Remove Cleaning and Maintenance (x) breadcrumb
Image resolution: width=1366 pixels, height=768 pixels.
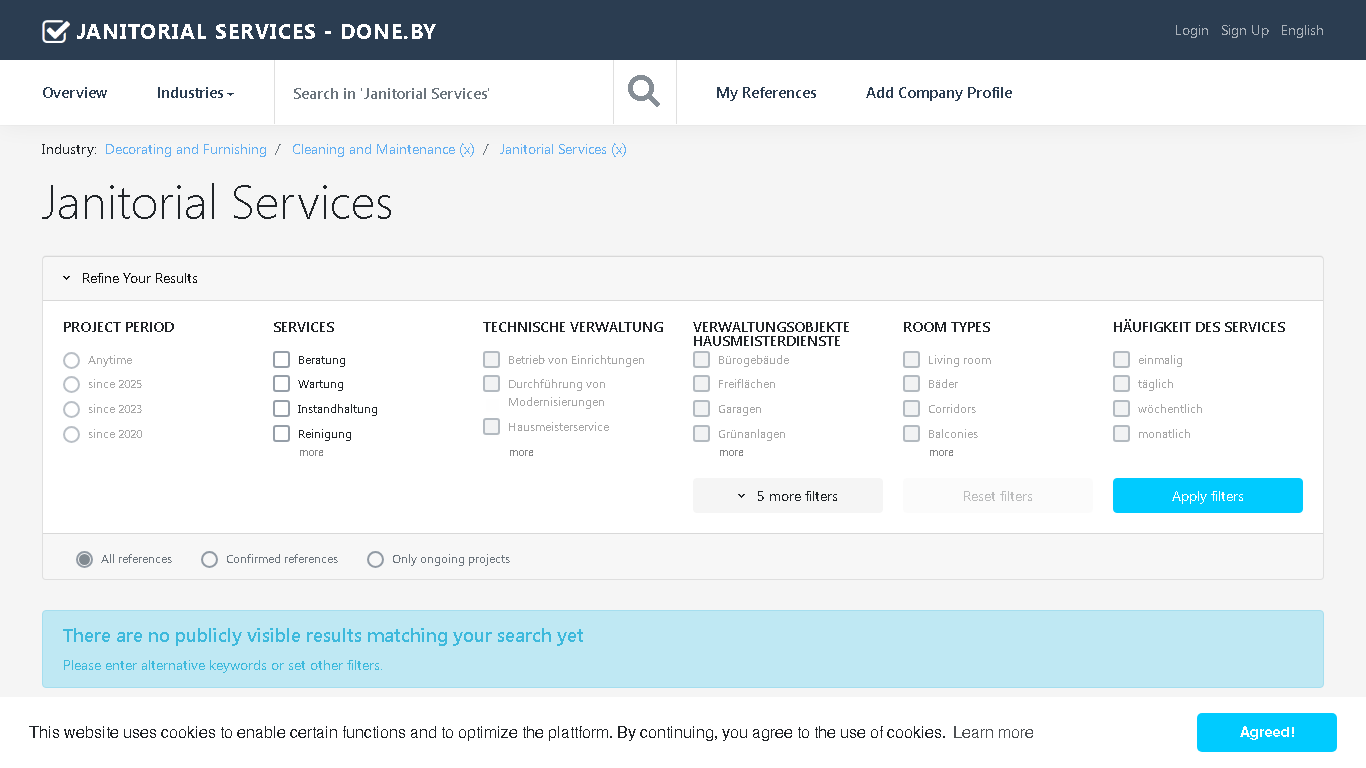click(x=383, y=149)
